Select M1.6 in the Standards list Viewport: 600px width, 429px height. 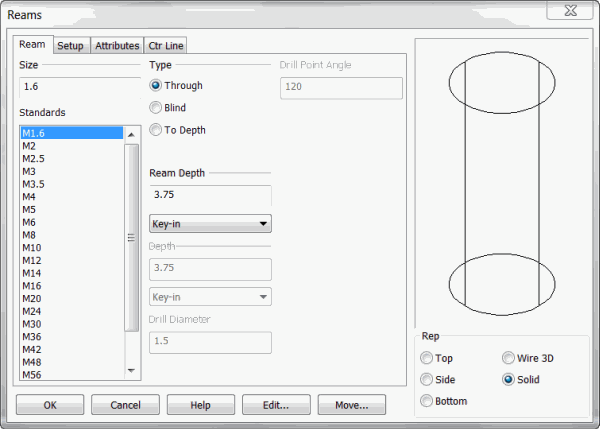[x=72, y=133]
